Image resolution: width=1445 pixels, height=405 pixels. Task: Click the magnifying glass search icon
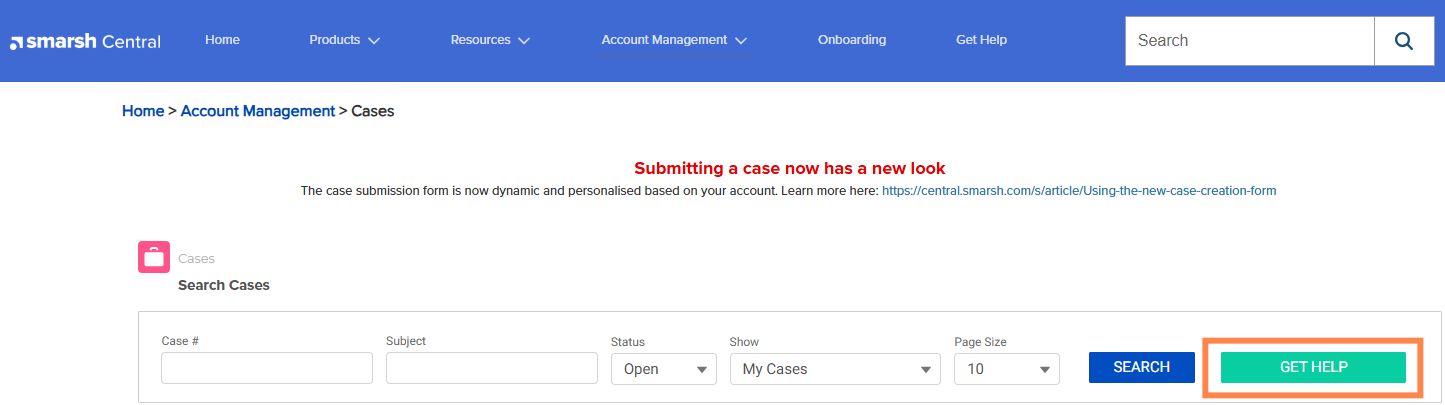point(1403,41)
